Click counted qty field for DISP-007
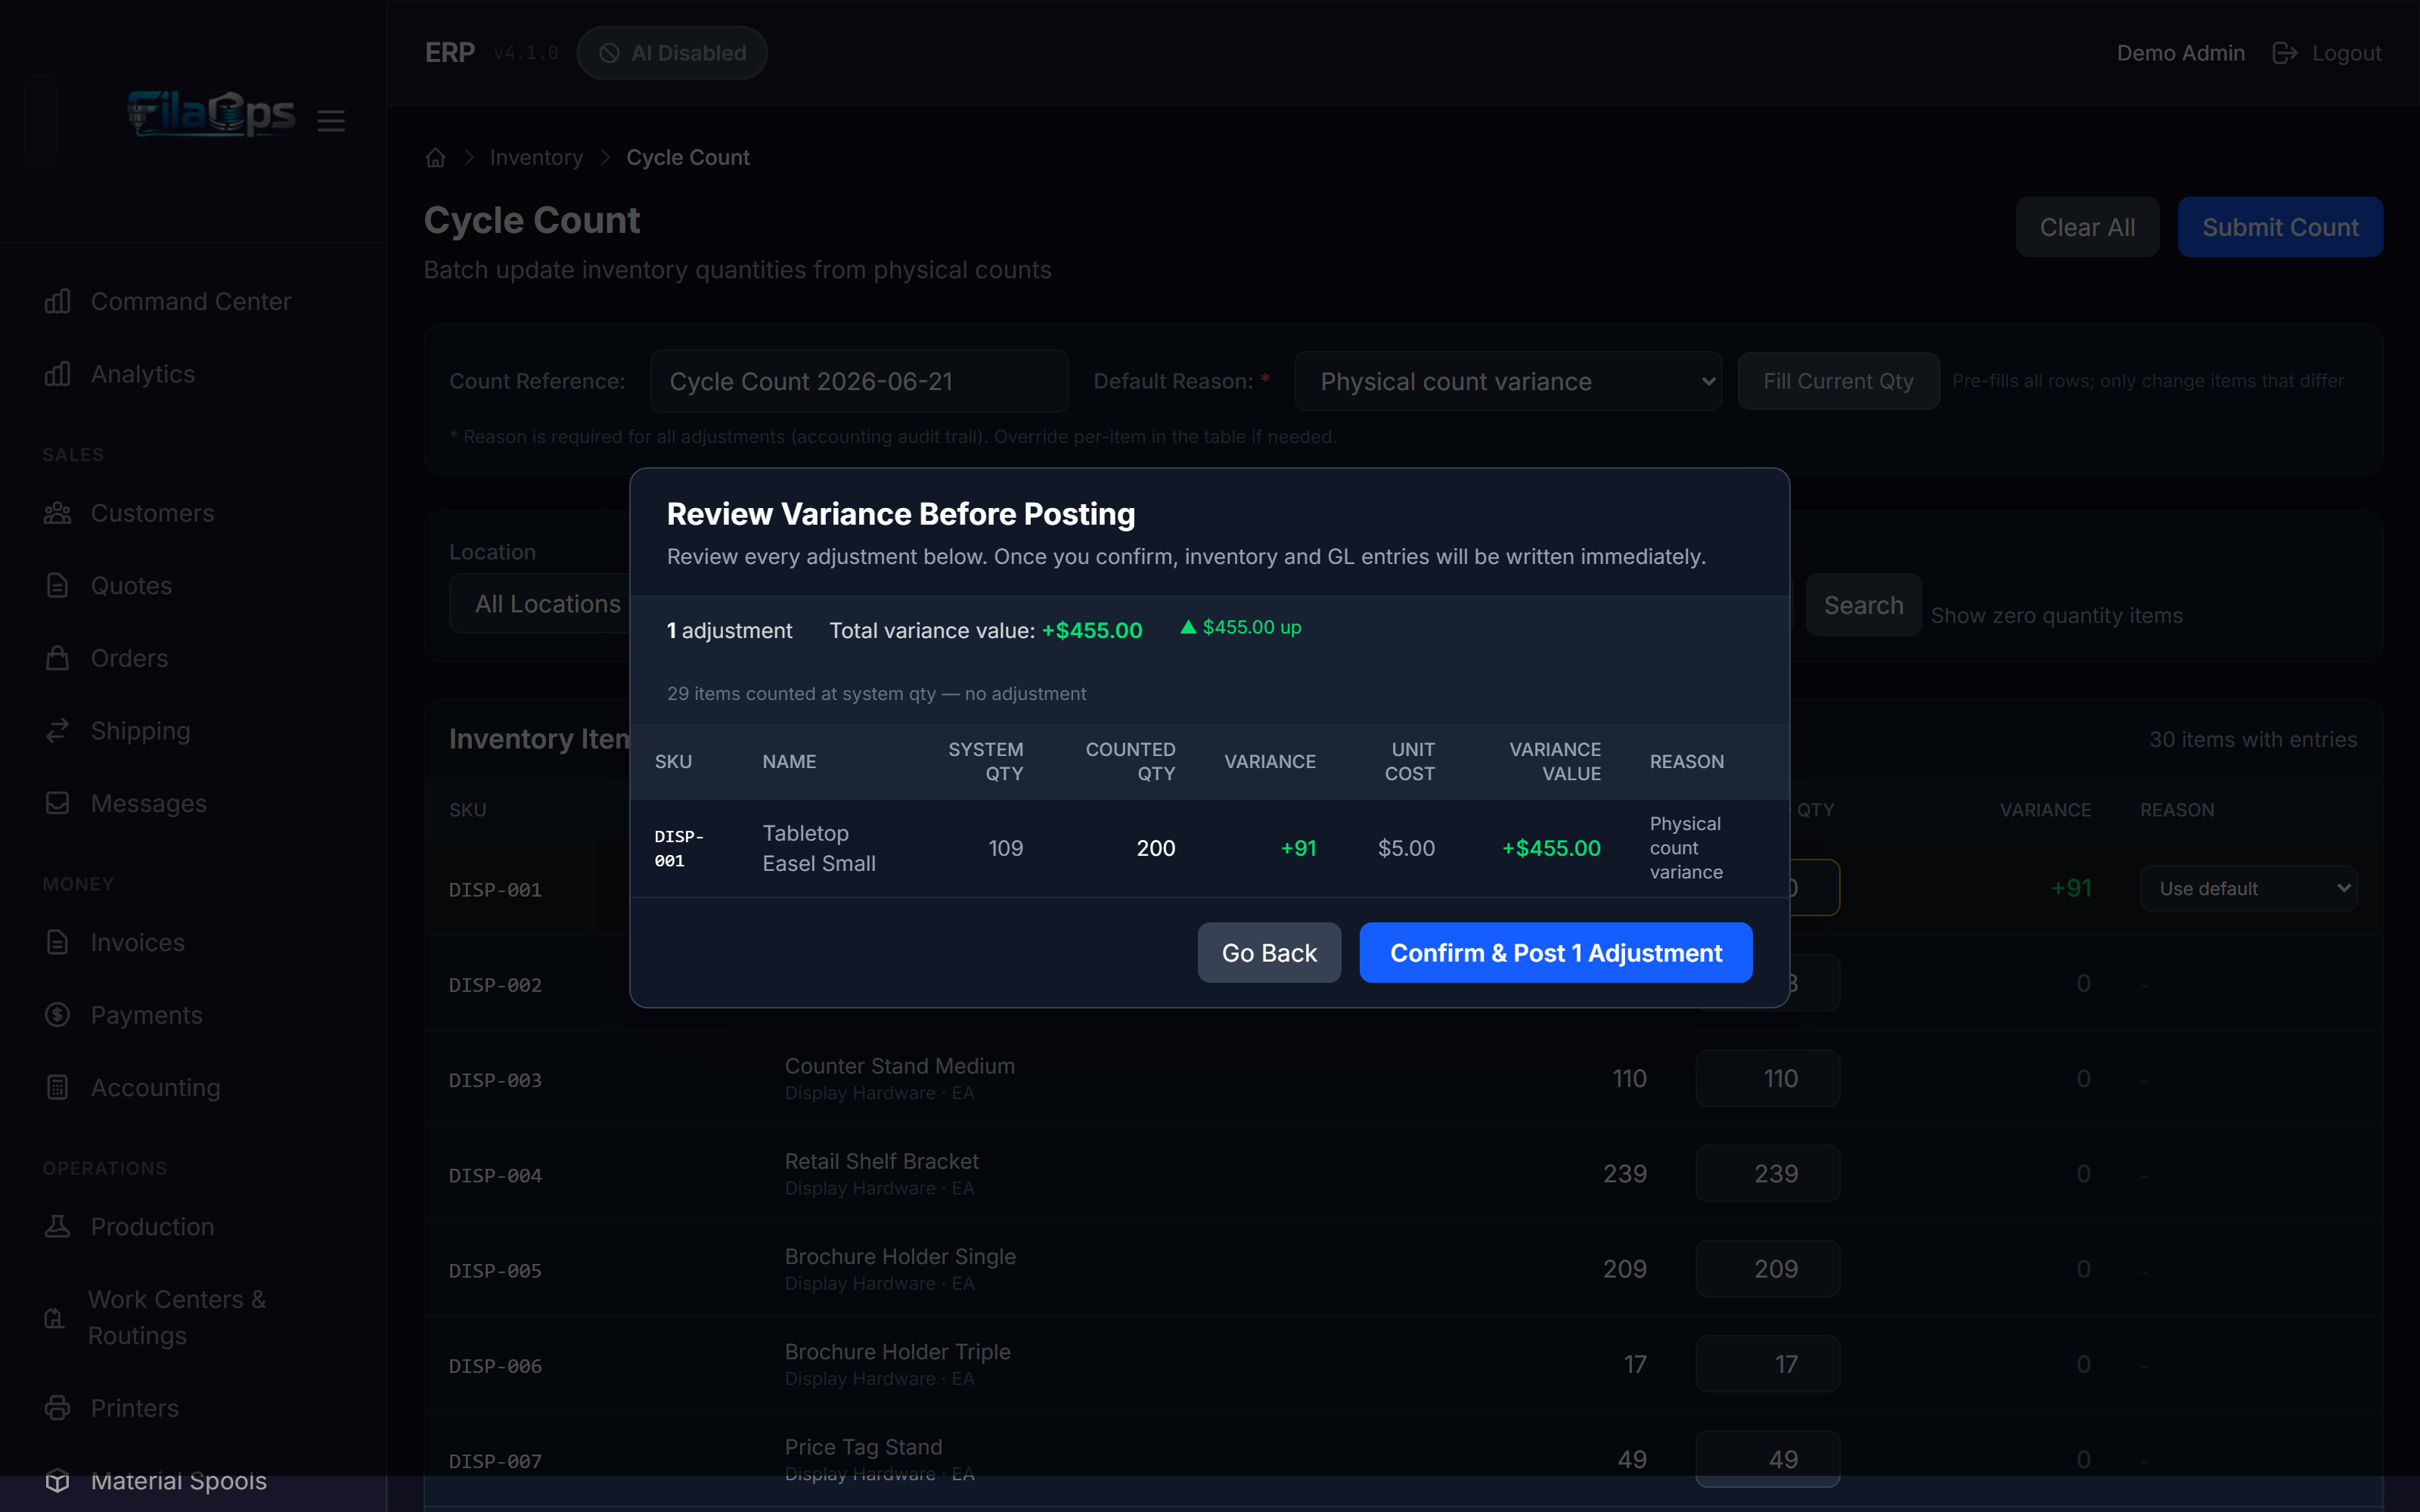Viewport: 2420px width, 1512px height. 1767,1459
